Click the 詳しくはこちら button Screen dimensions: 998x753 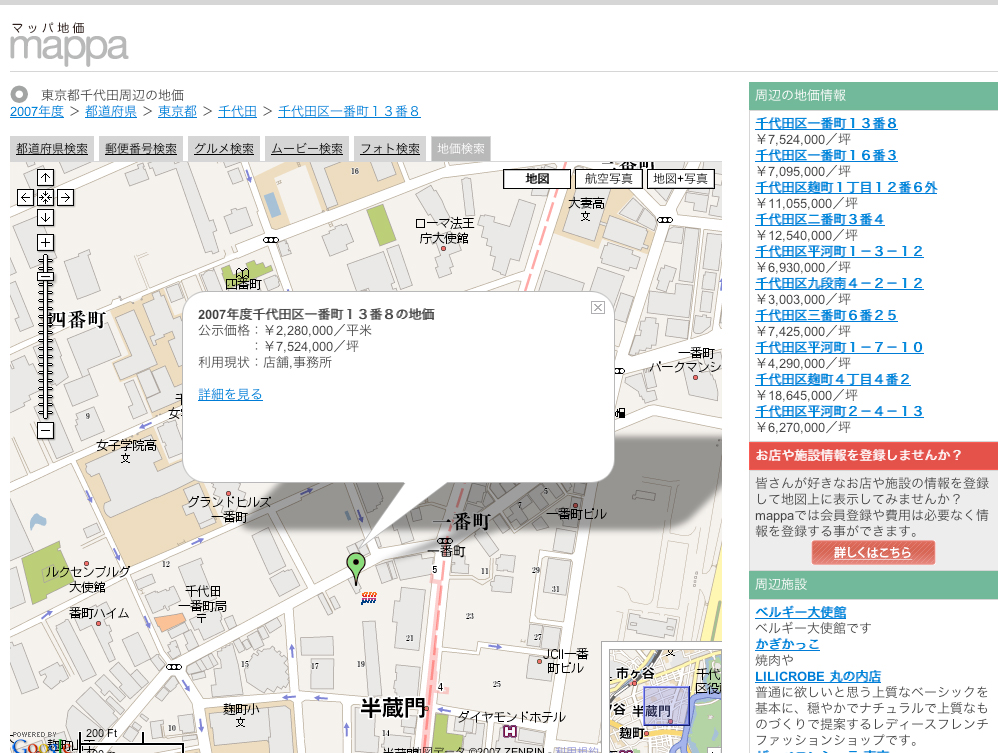tap(873, 552)
